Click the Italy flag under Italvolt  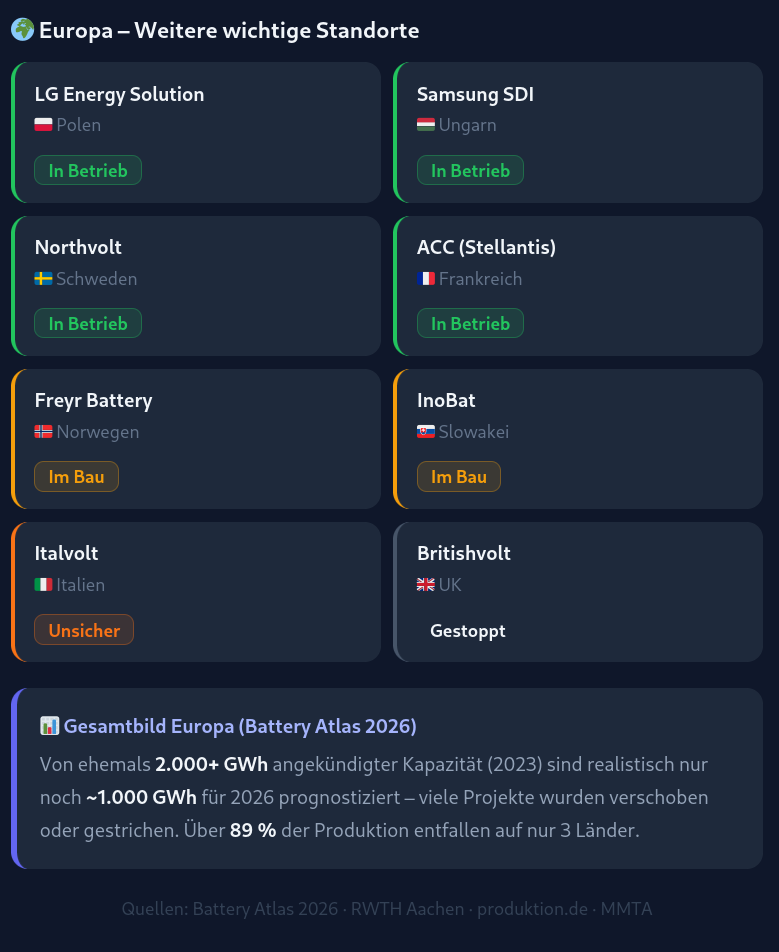click(x=43, y=585)
